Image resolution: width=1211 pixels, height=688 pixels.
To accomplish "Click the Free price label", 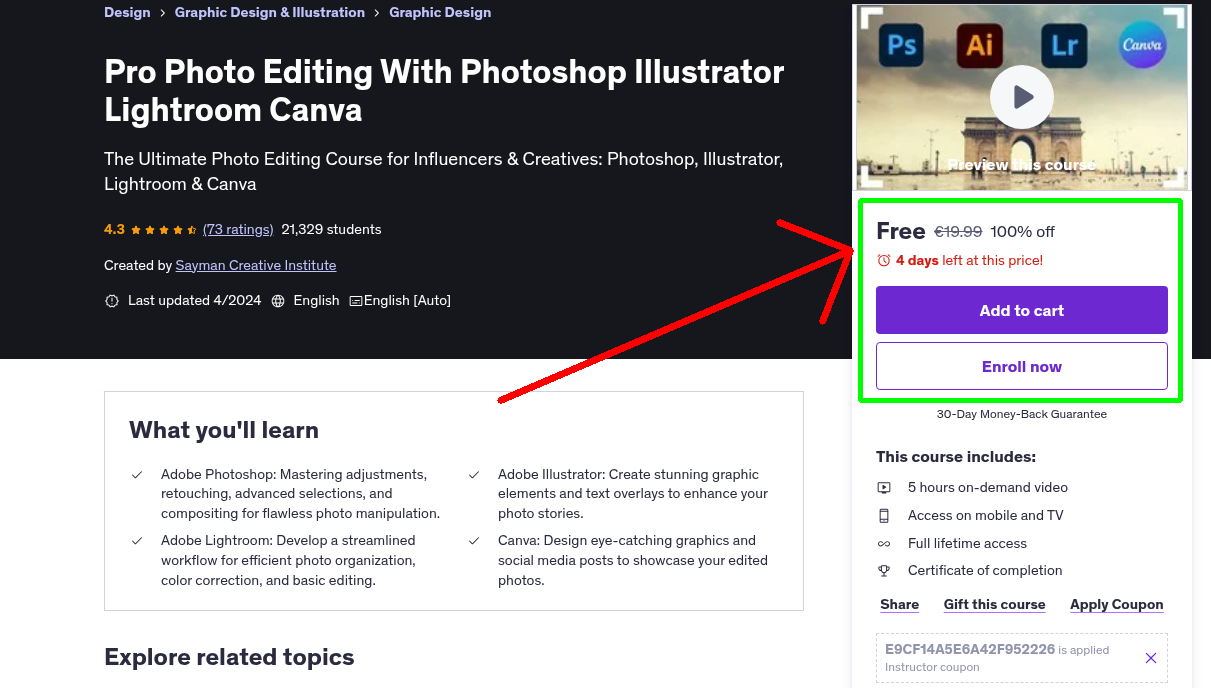I will 901,231.
